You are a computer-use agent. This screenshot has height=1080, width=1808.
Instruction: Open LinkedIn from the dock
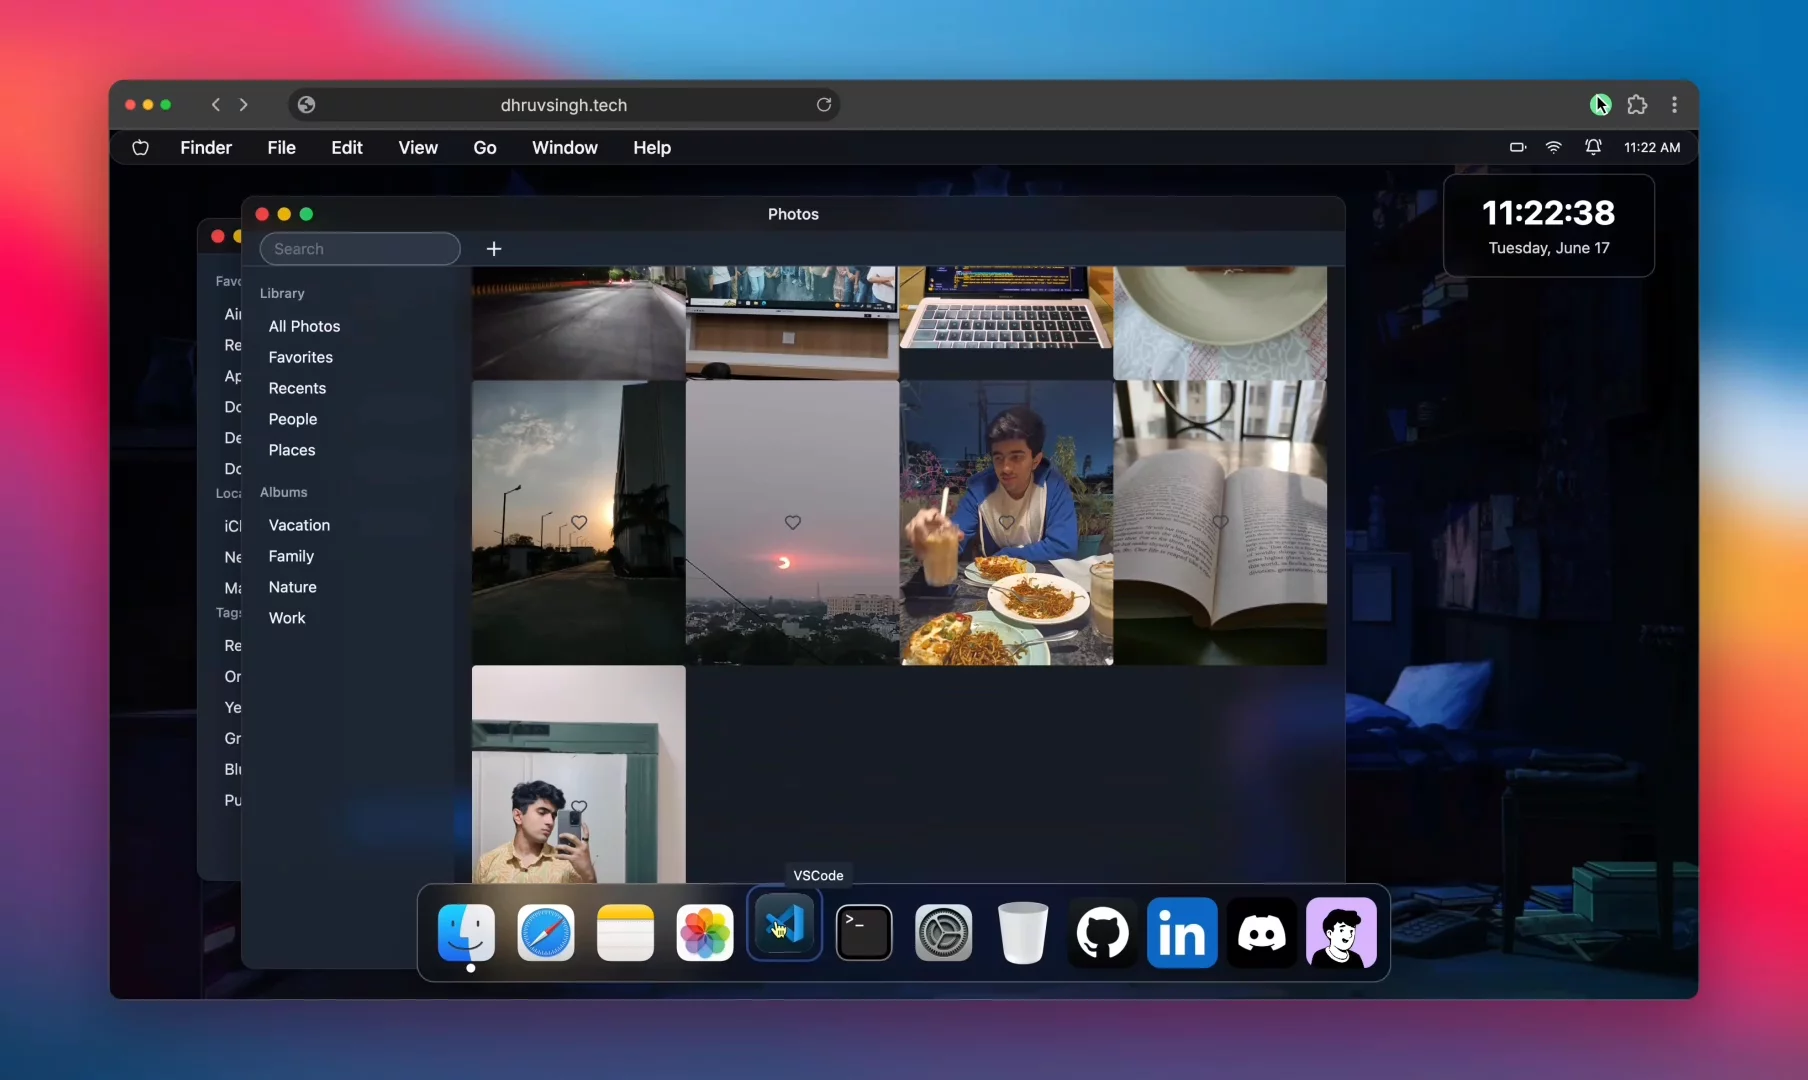(1182, 932)
